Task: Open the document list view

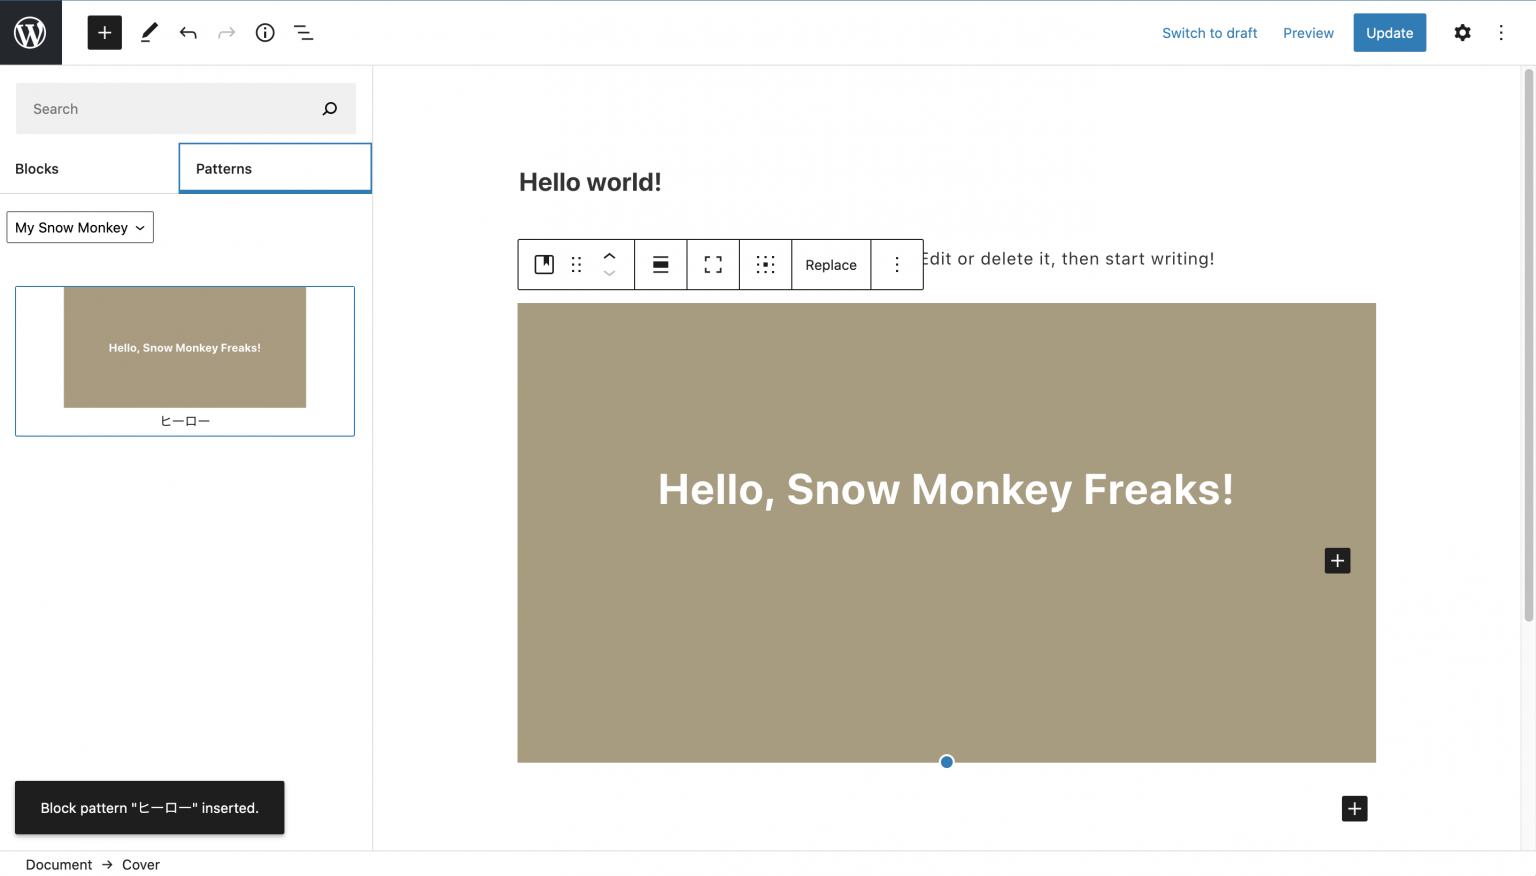Action: (x=303, y=32)
